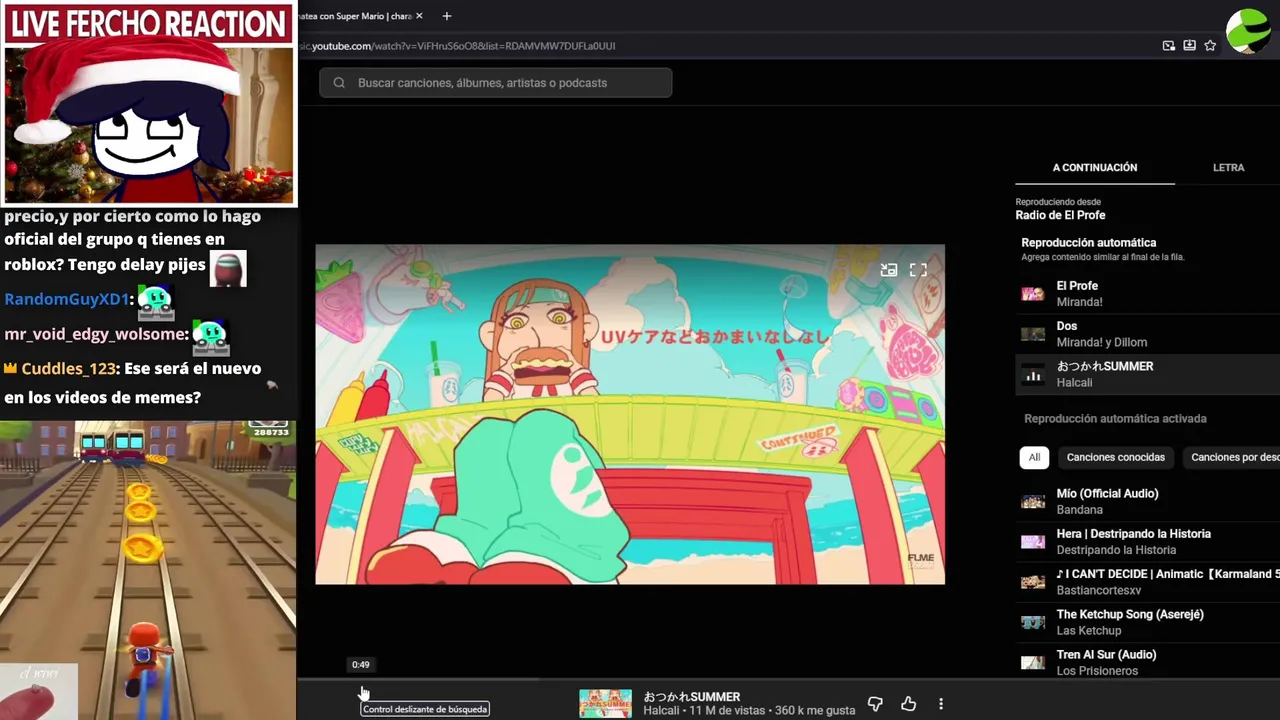Click the LIVE FERCHO REACTION webcam overlay
Screen dimensions: 1280x720
[149, 104]
